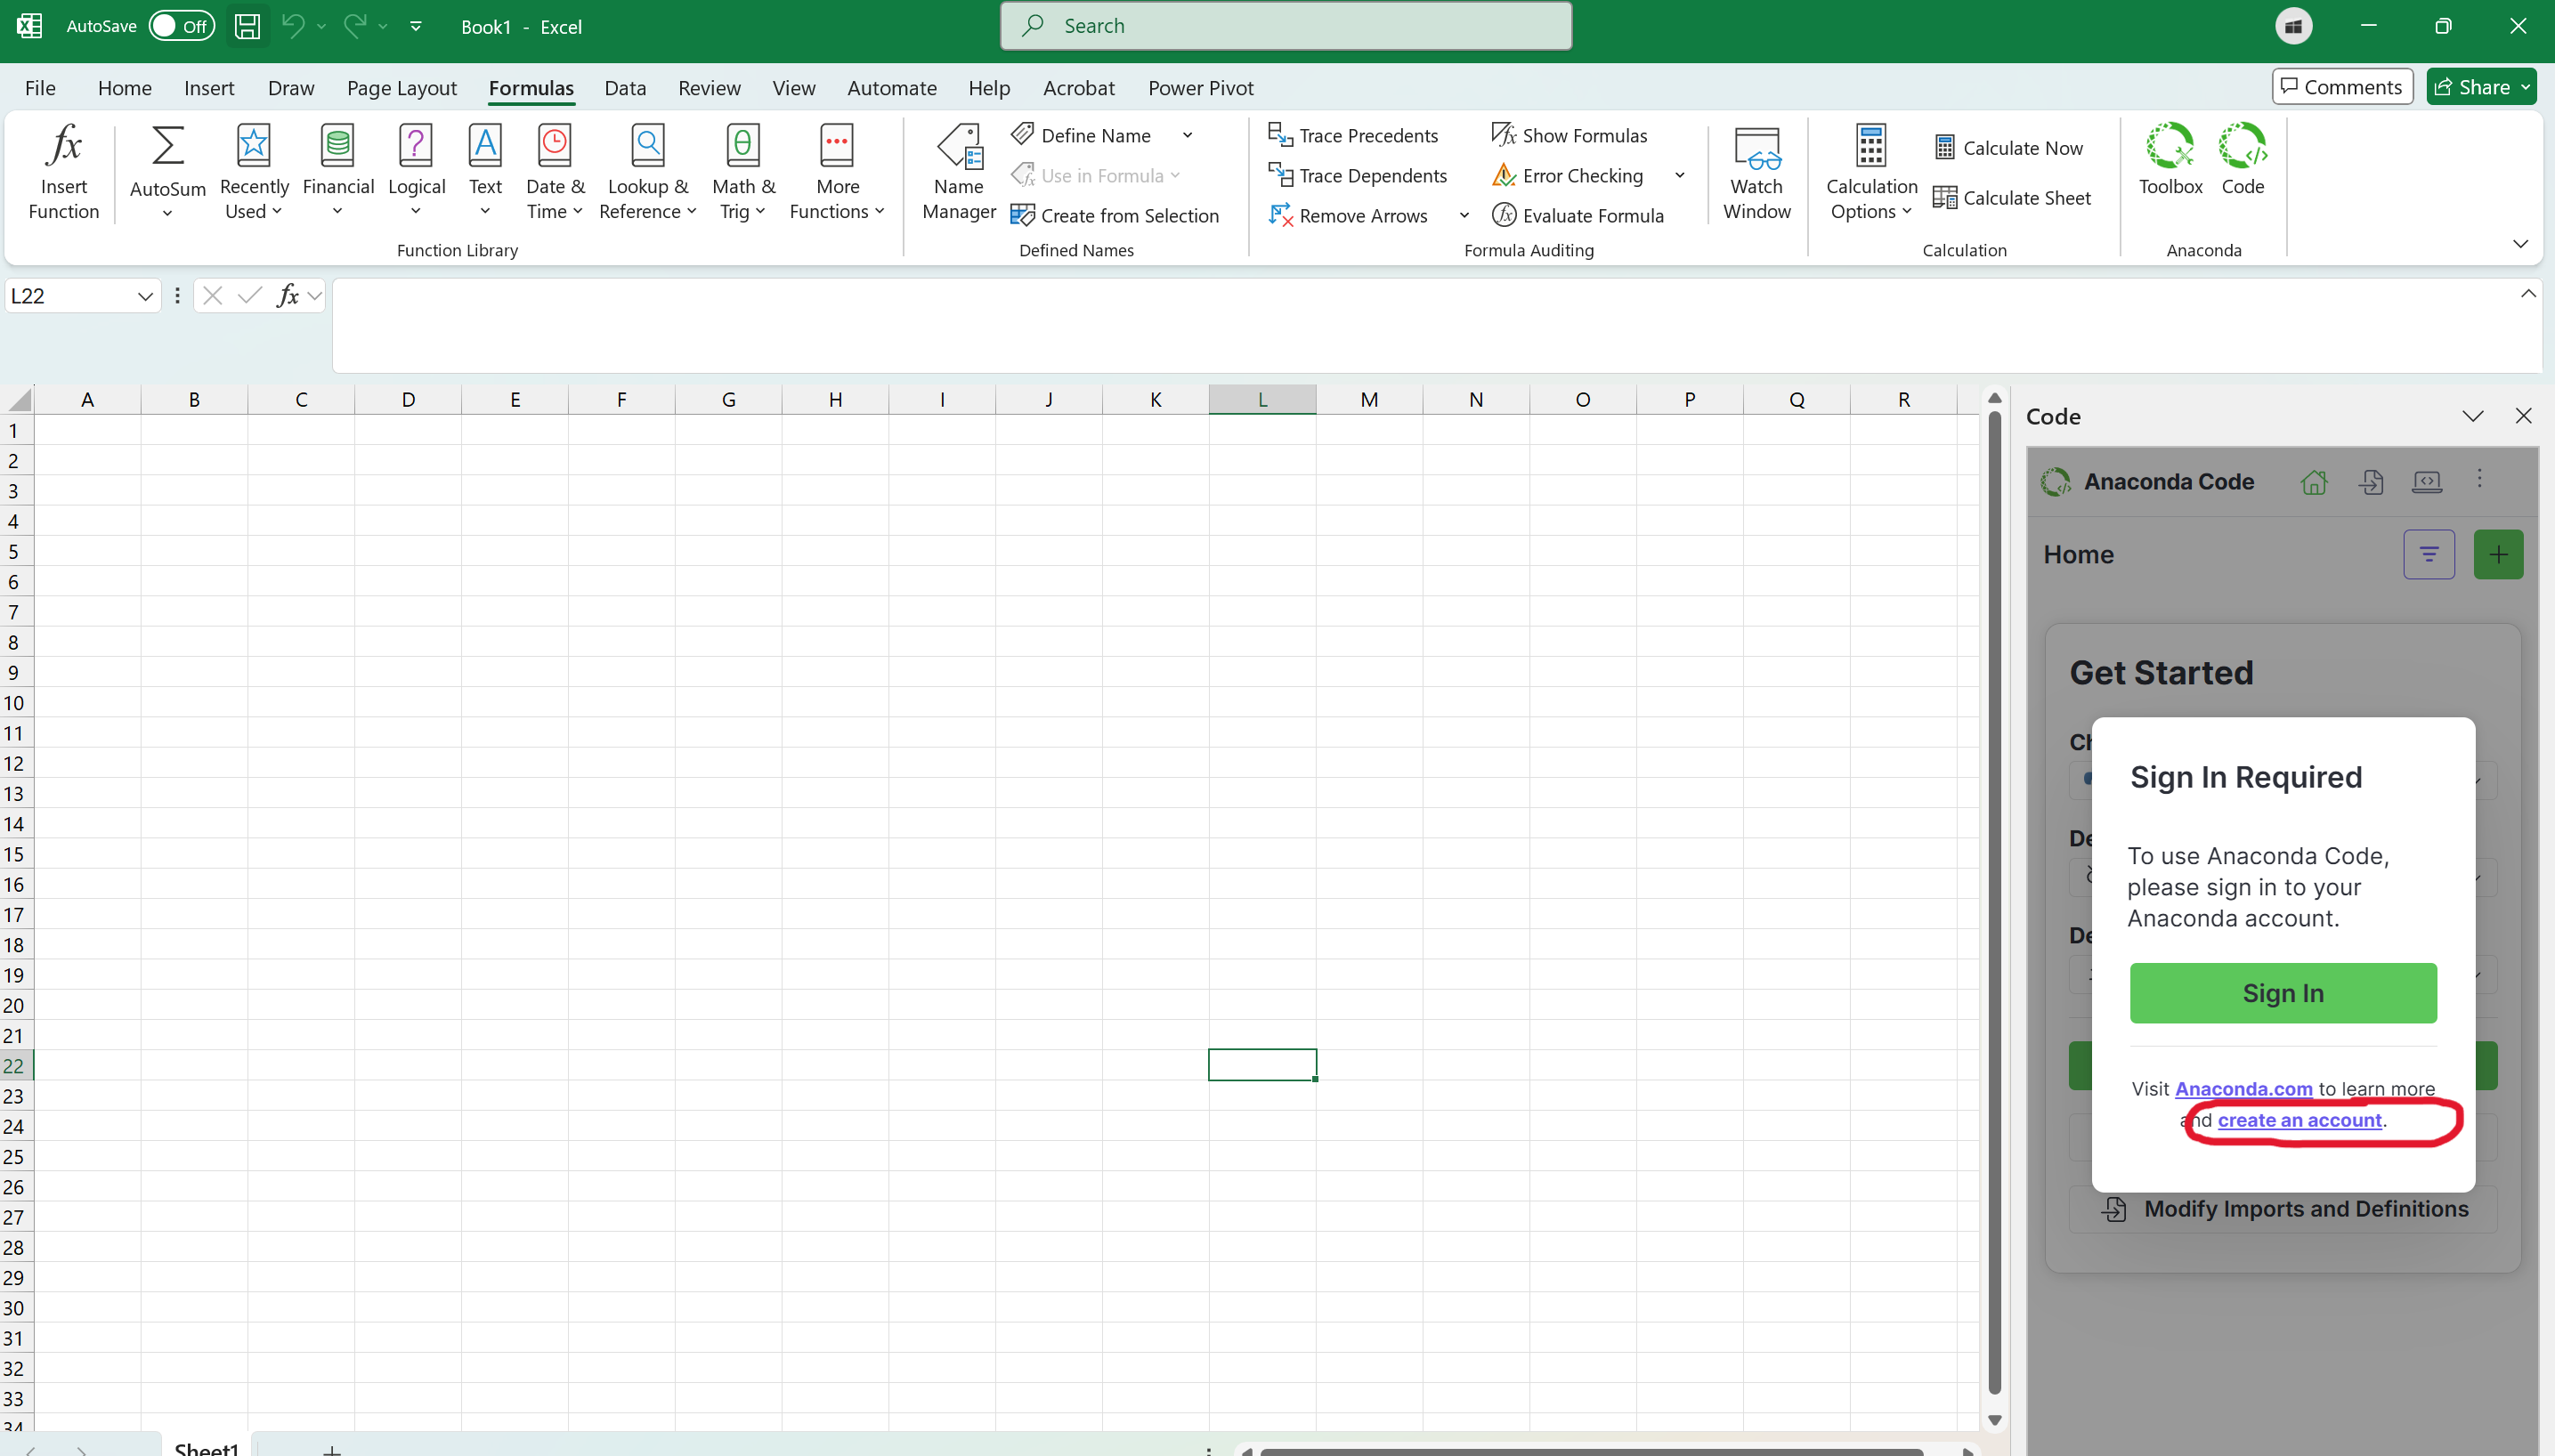Click the Select All corner triangle
This screenshot has width=2555, height=1456.
click(x=18, y=400)
